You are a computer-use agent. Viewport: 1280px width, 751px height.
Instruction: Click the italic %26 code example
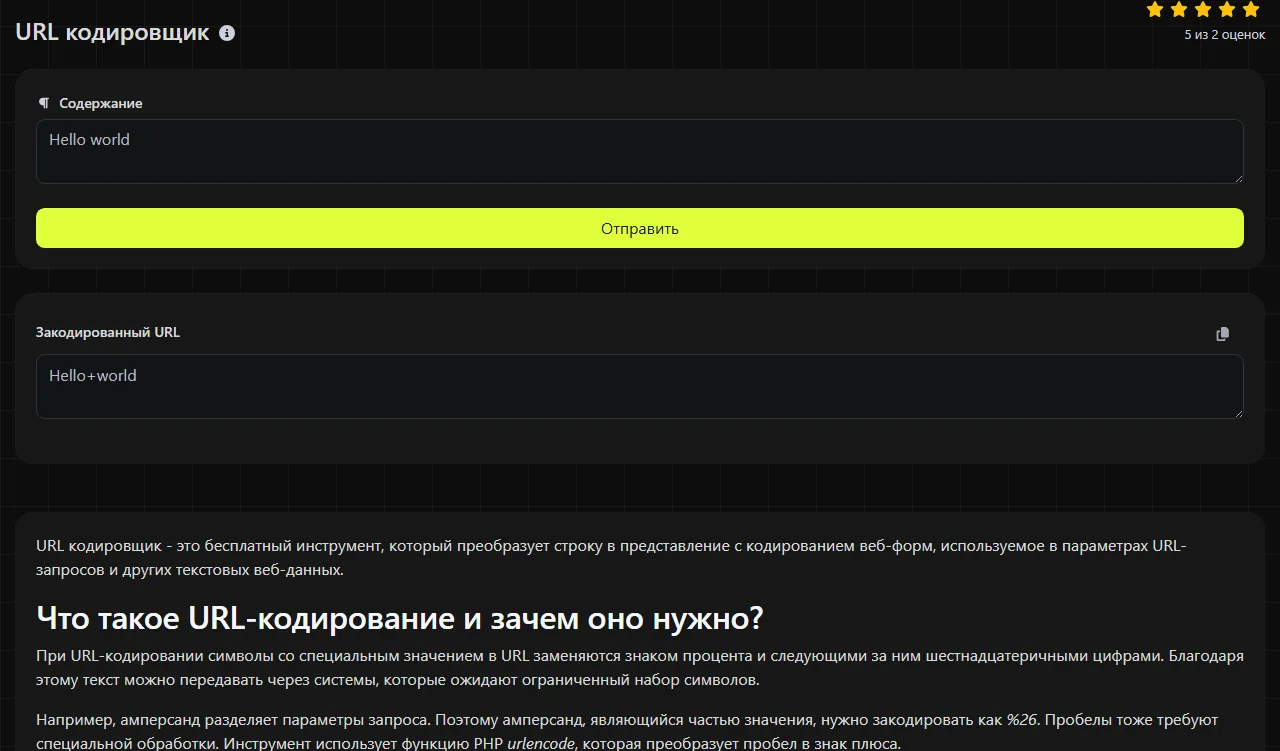pyautogui.click(x=1021, y=720)
